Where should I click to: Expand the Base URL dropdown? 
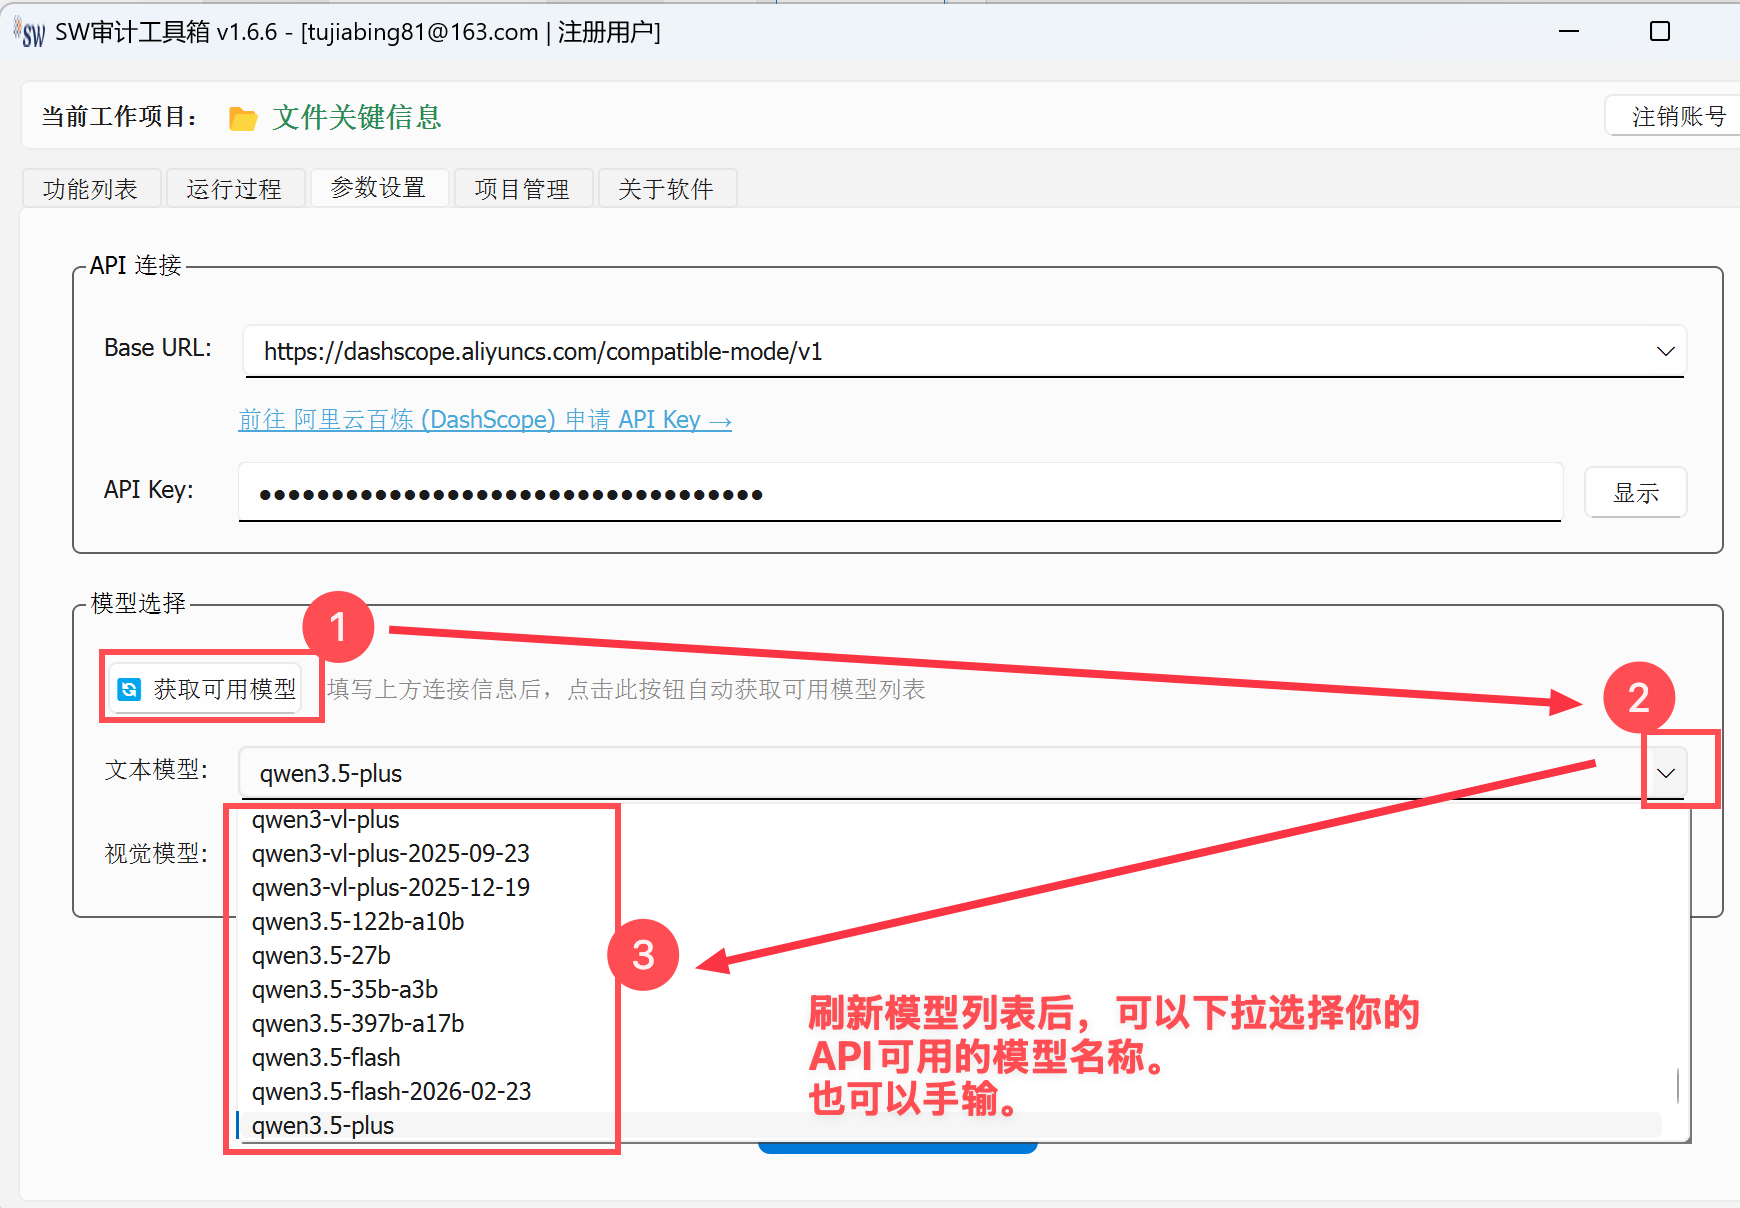point(1665,352)
